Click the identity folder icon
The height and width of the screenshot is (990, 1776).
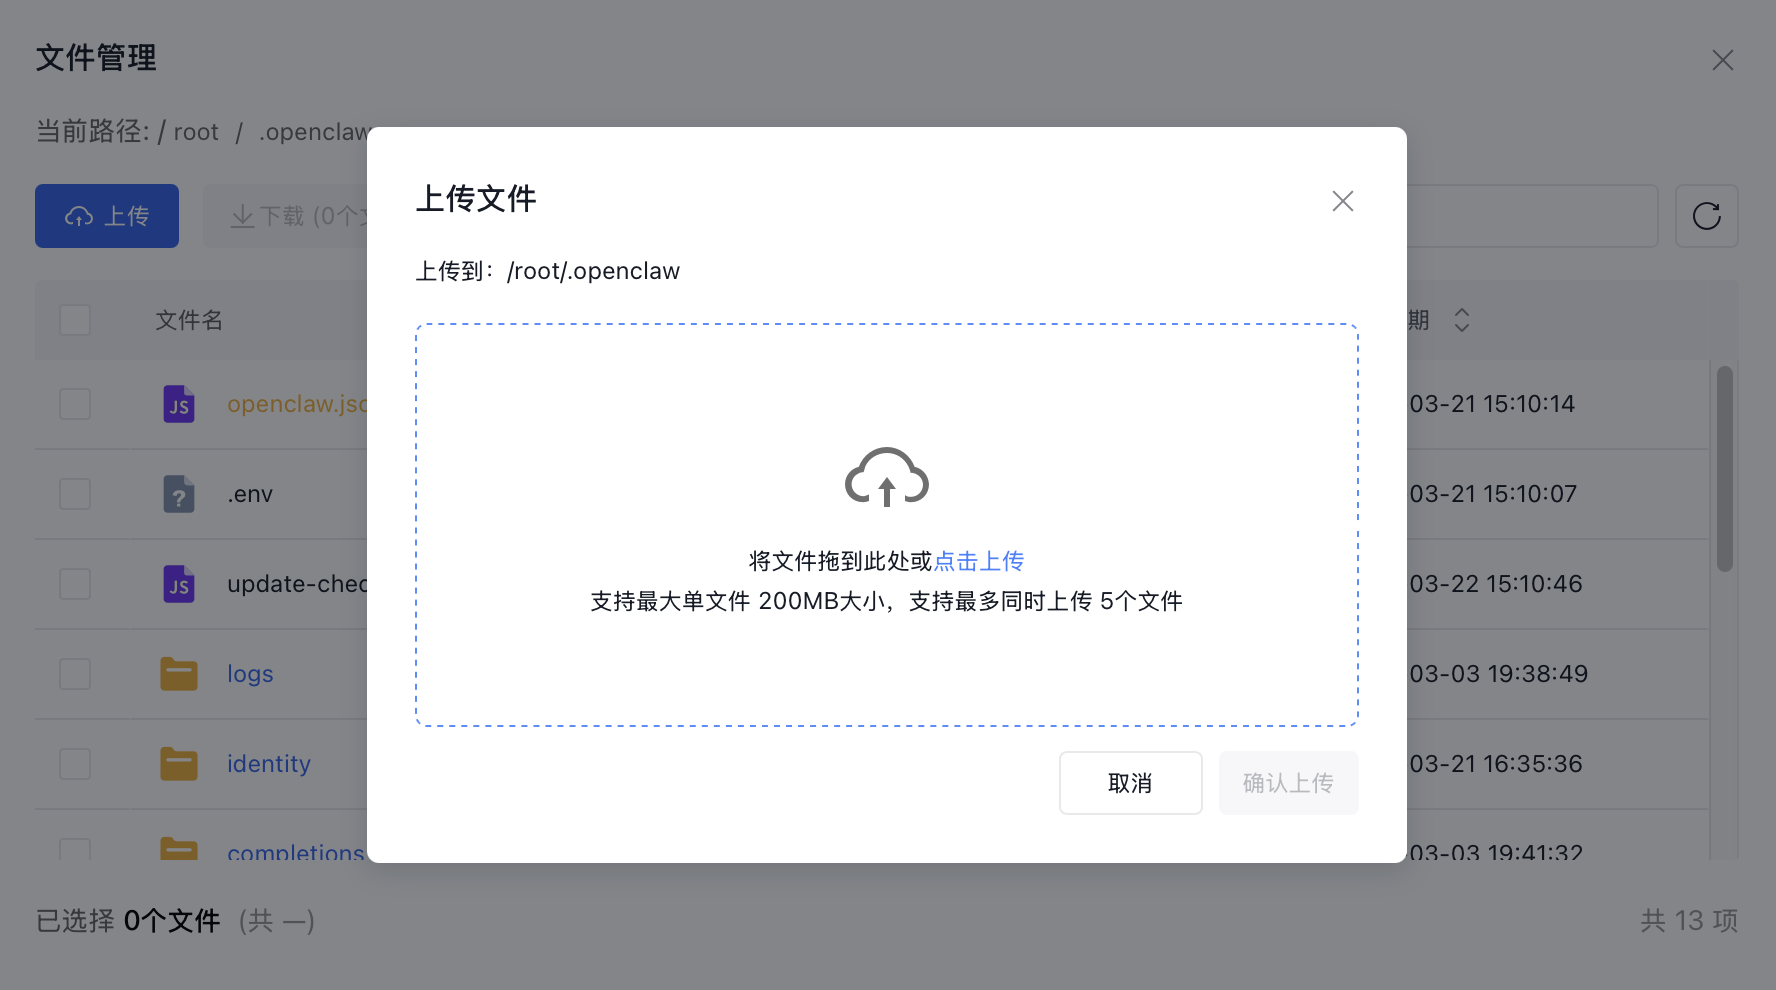[179, 764]
